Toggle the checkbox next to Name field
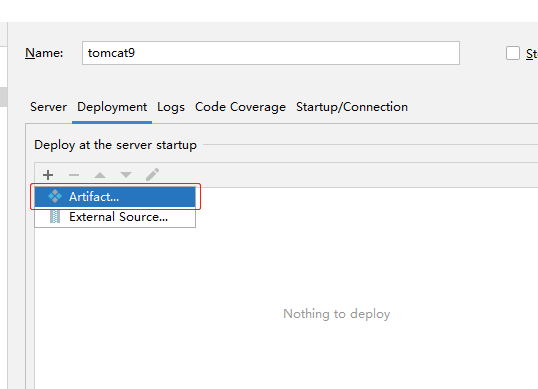Image resolution: width=538 pixels, height=389 pixels. 513,53
